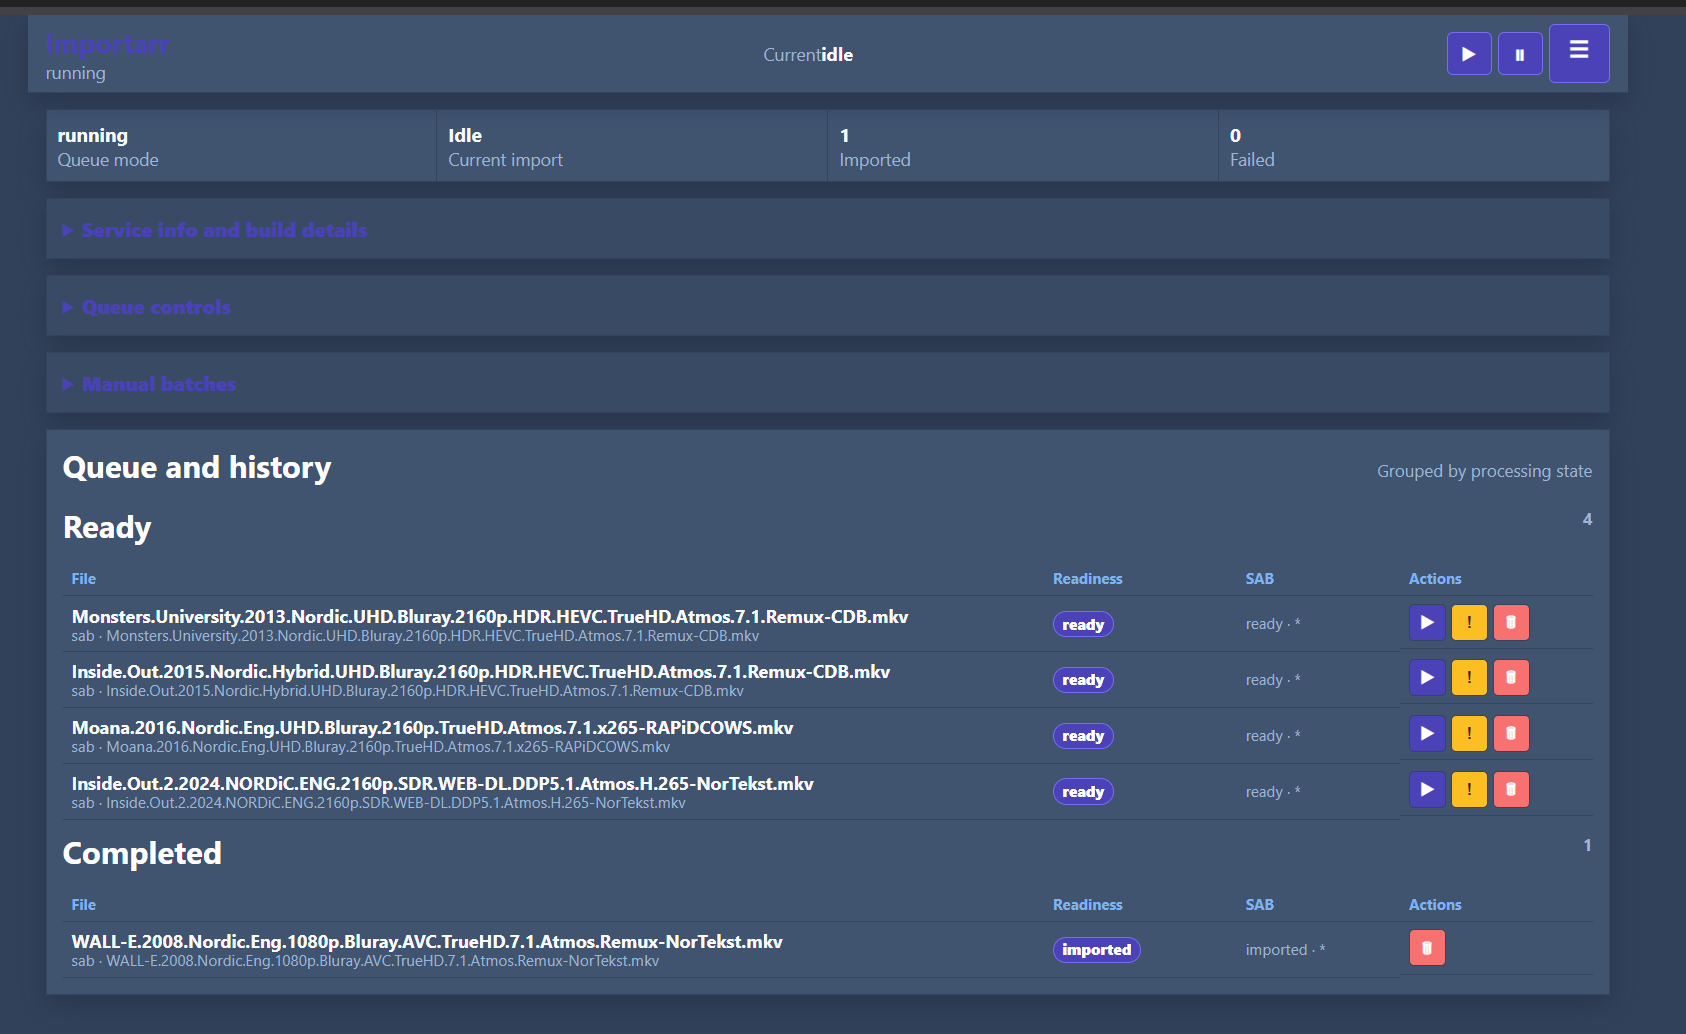Select Moana.2016 bold file name
Viewport: 1686px width, 1034px height.
(x=432, y=728)
